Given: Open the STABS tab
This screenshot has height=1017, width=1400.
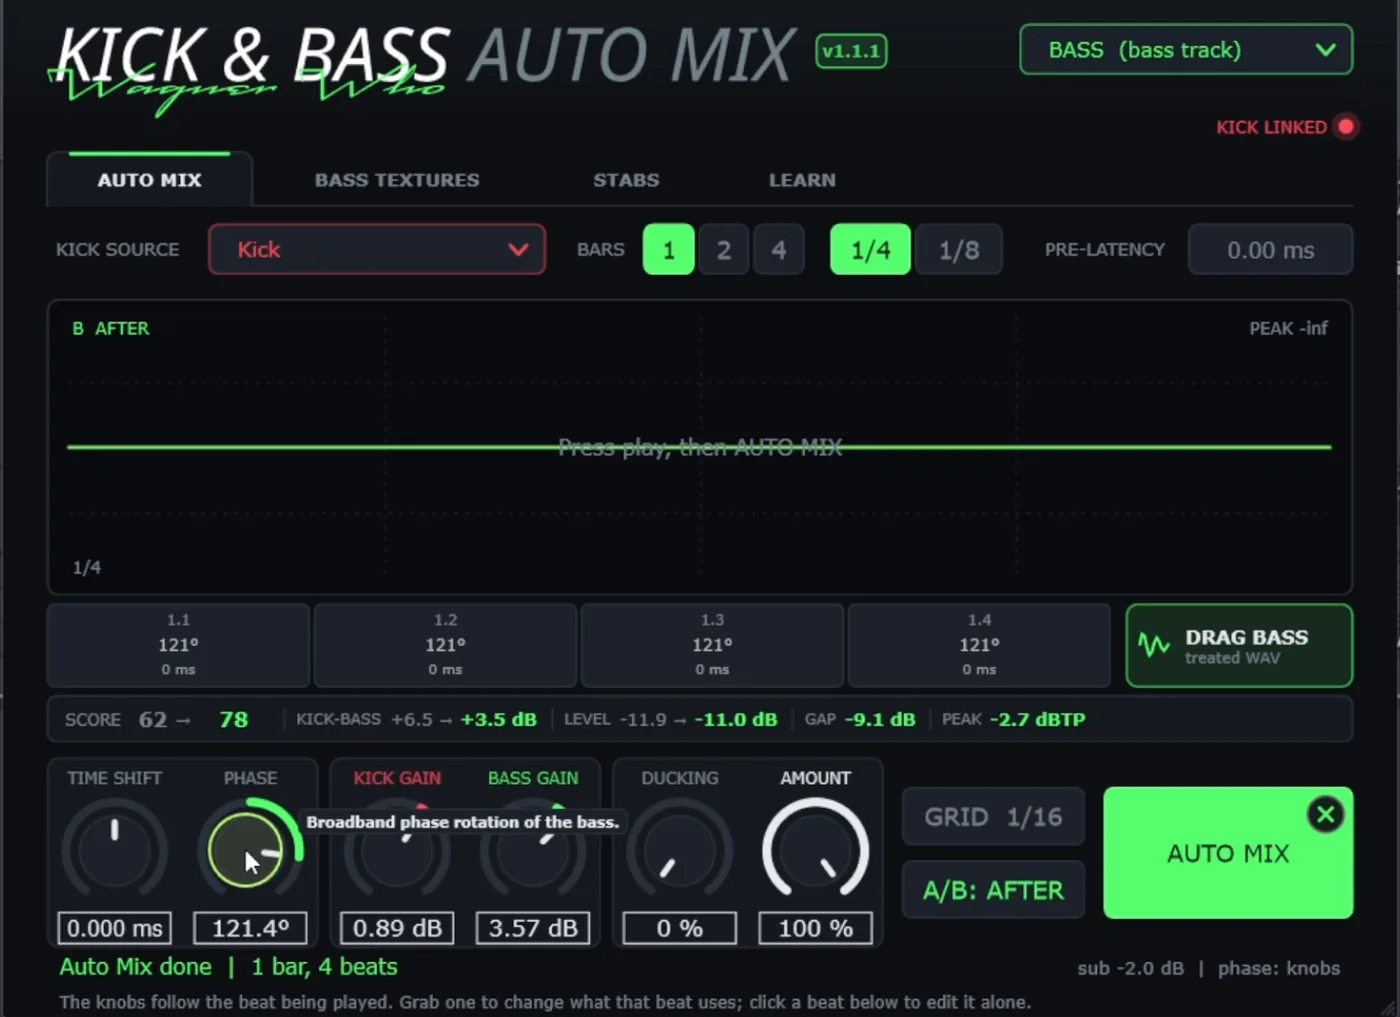Looking at the screenshot, I should [626, 180].
